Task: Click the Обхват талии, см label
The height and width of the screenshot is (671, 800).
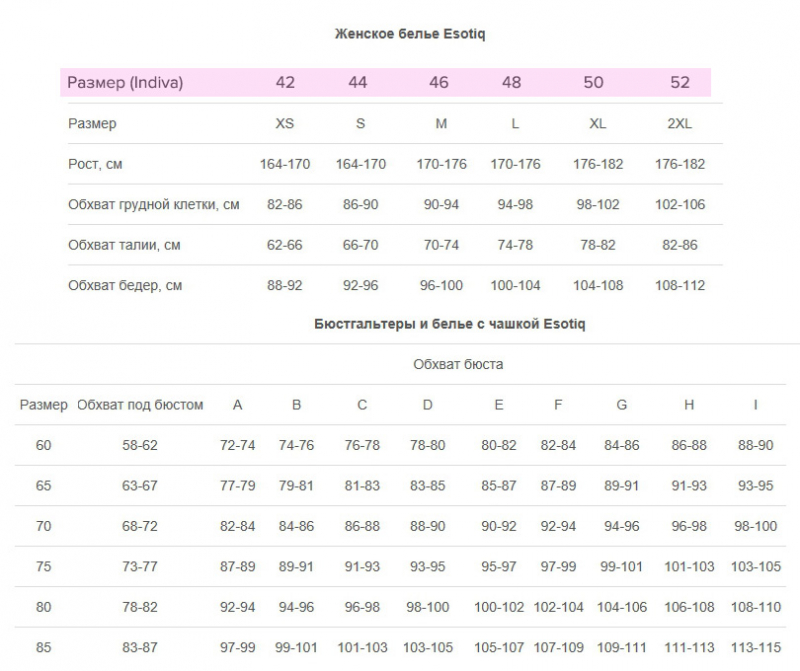Action: click(x=124, y=245)
